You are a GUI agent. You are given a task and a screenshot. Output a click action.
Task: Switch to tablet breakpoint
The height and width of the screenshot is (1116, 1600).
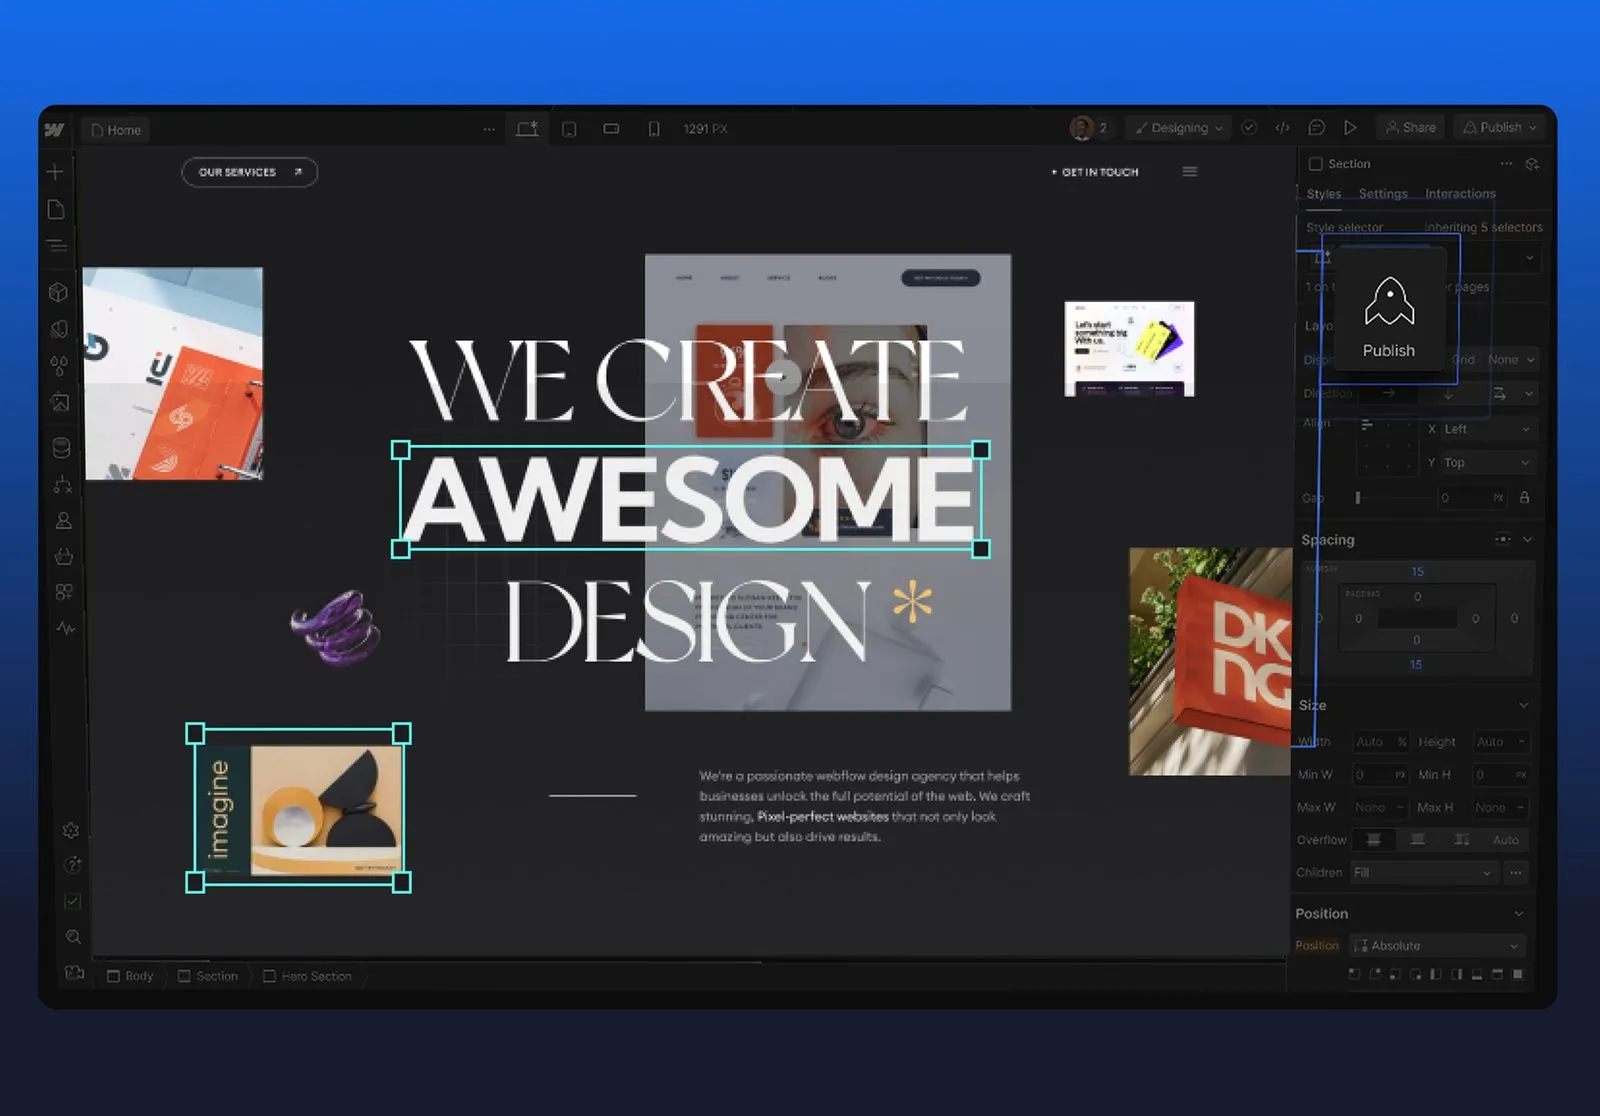pyautogui.click(x=569, y=129)
